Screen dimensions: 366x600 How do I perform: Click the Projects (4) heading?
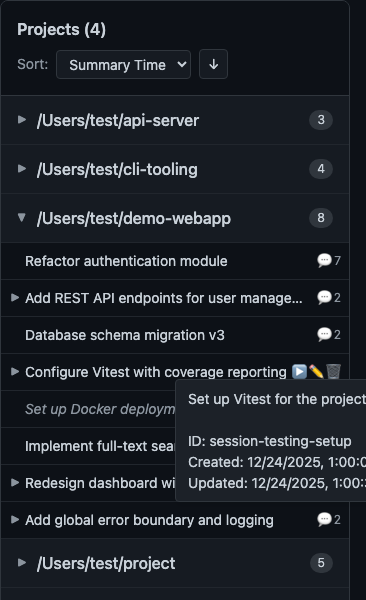62,29
